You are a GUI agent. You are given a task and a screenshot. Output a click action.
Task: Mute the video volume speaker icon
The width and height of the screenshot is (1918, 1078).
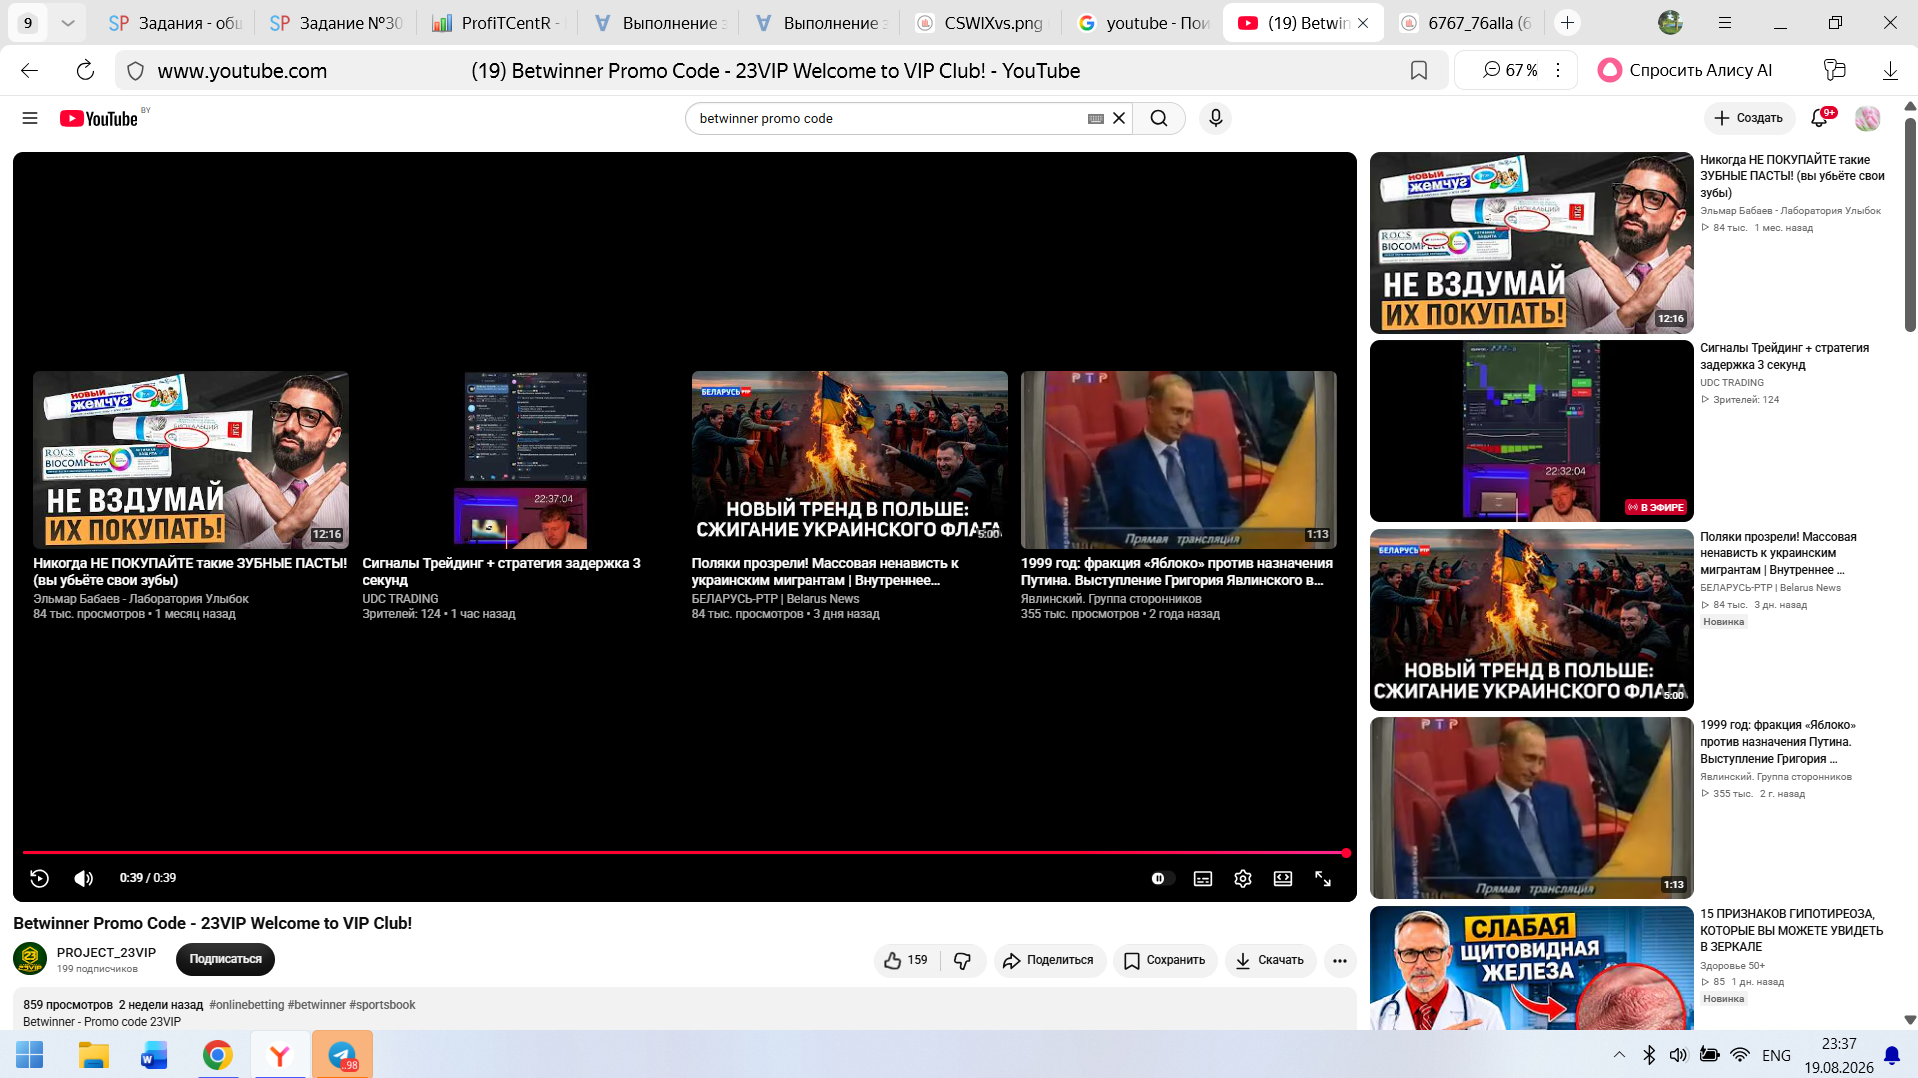point(84,878)
